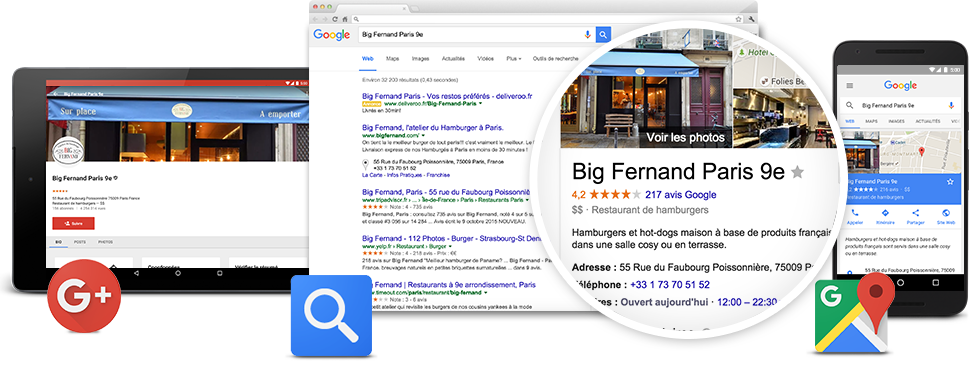Switch to the Images search tab
The image size is (975, 366).
420,58
